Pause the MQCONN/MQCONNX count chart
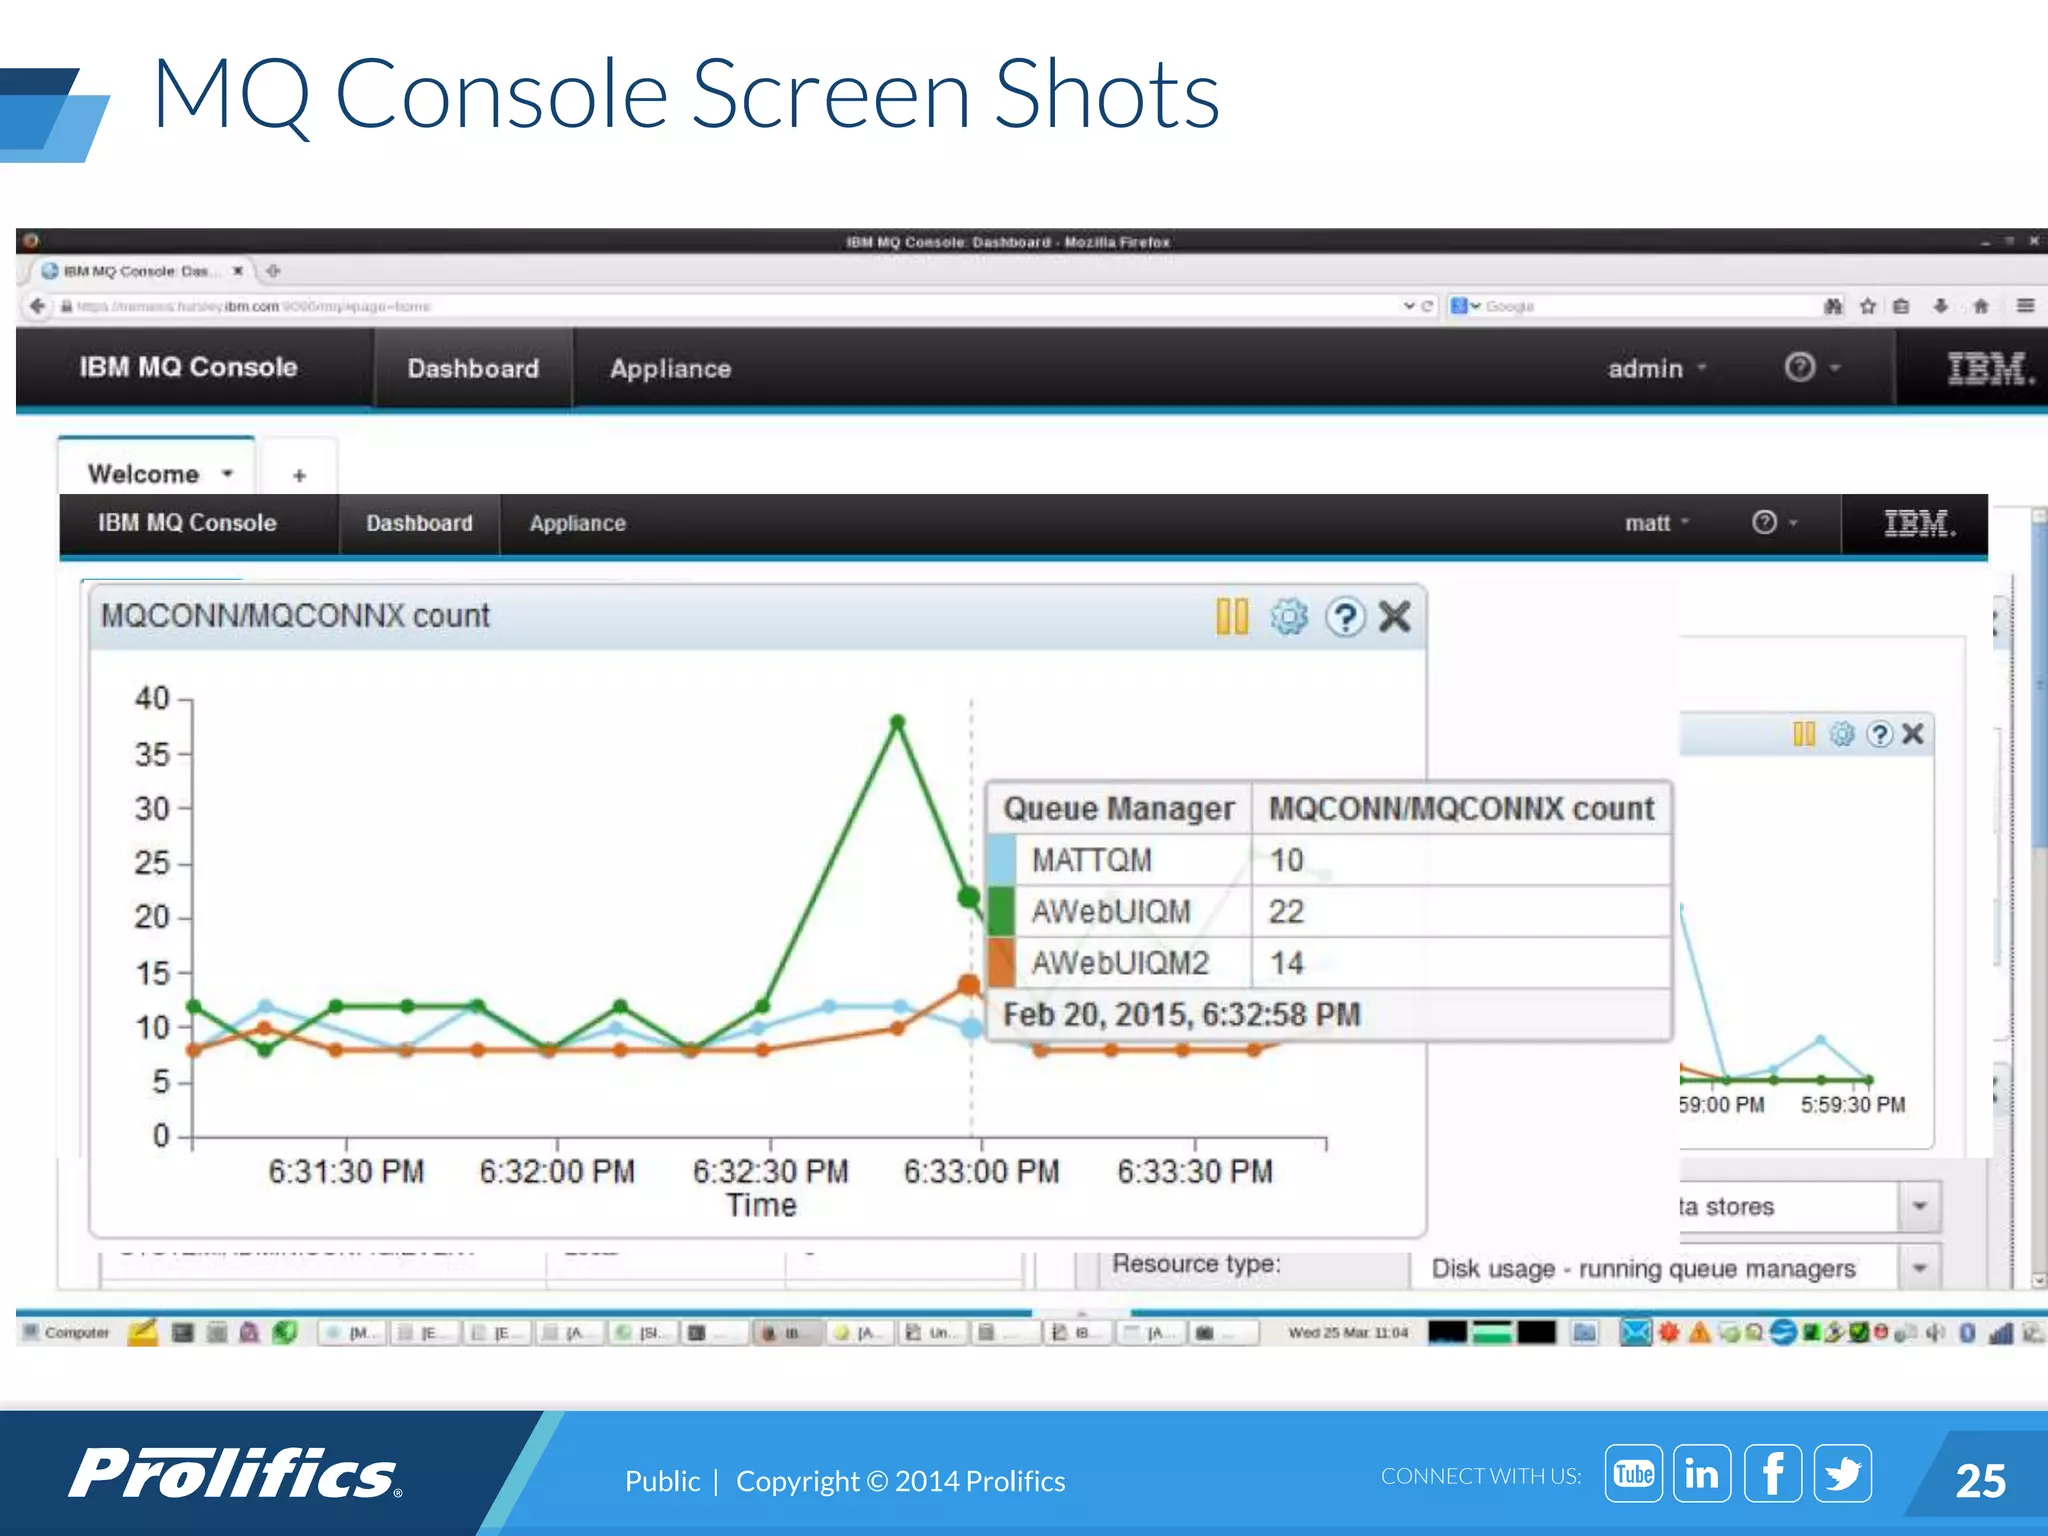The image size is (2048, 1536). pos(1232,616)
